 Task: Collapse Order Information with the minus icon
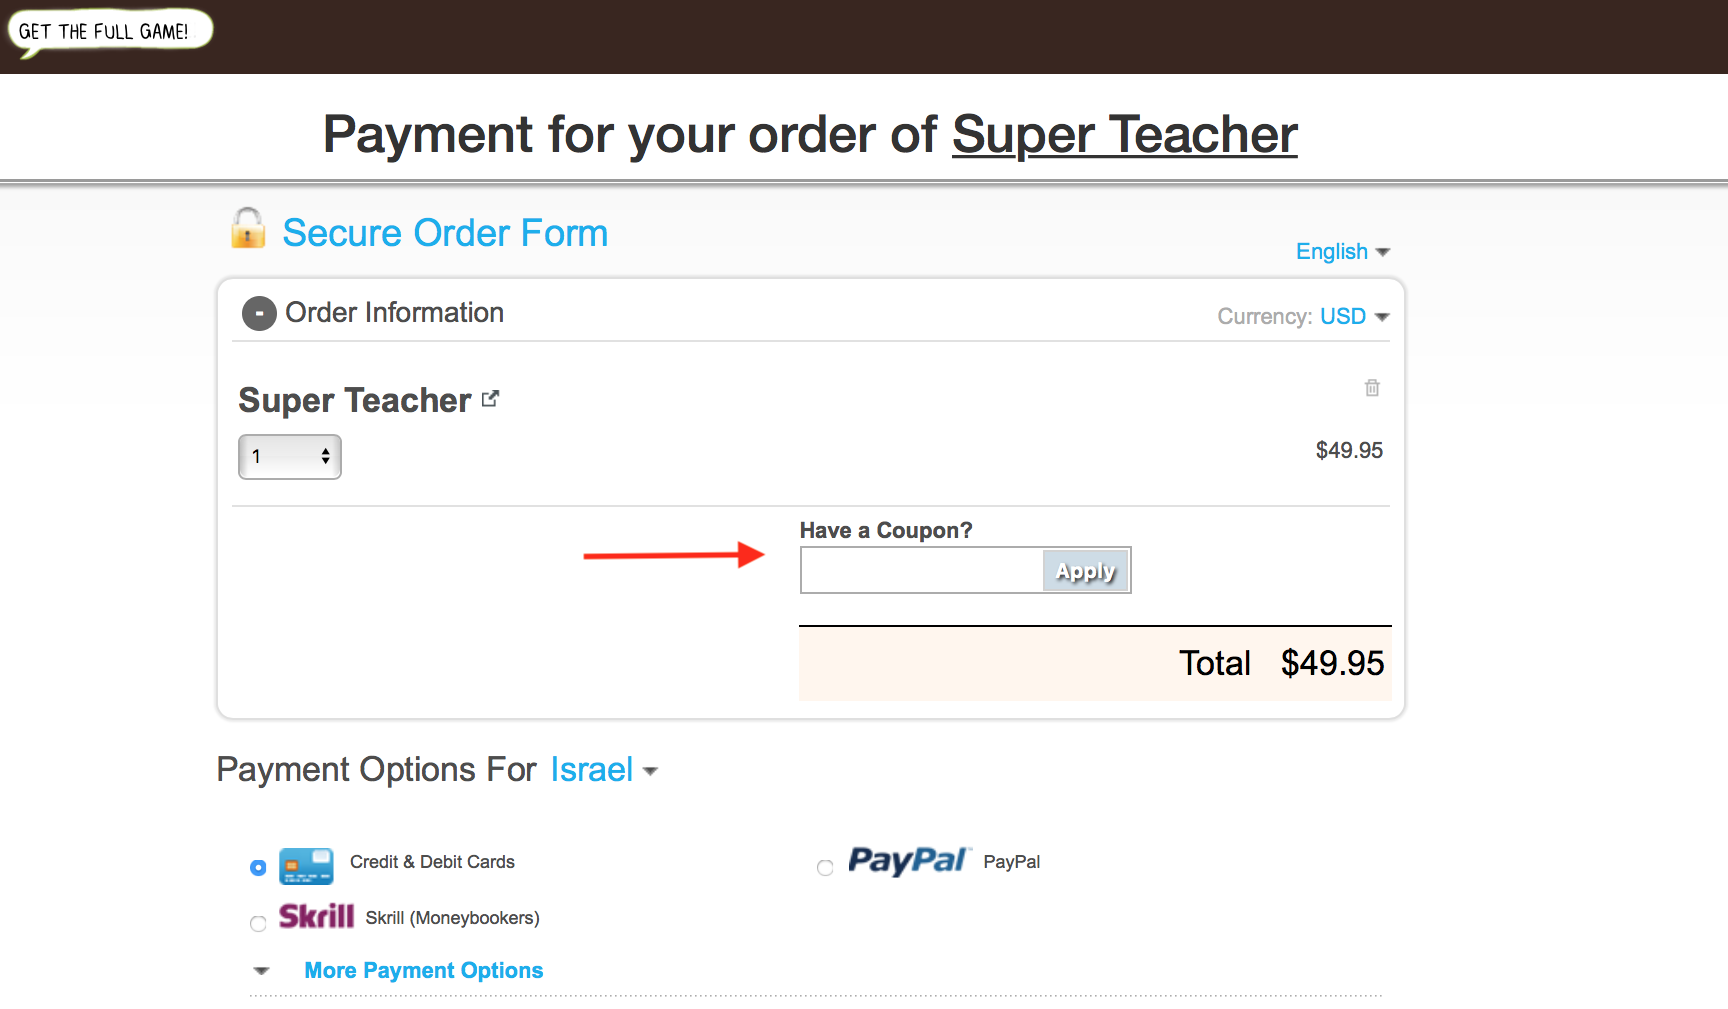259,314
